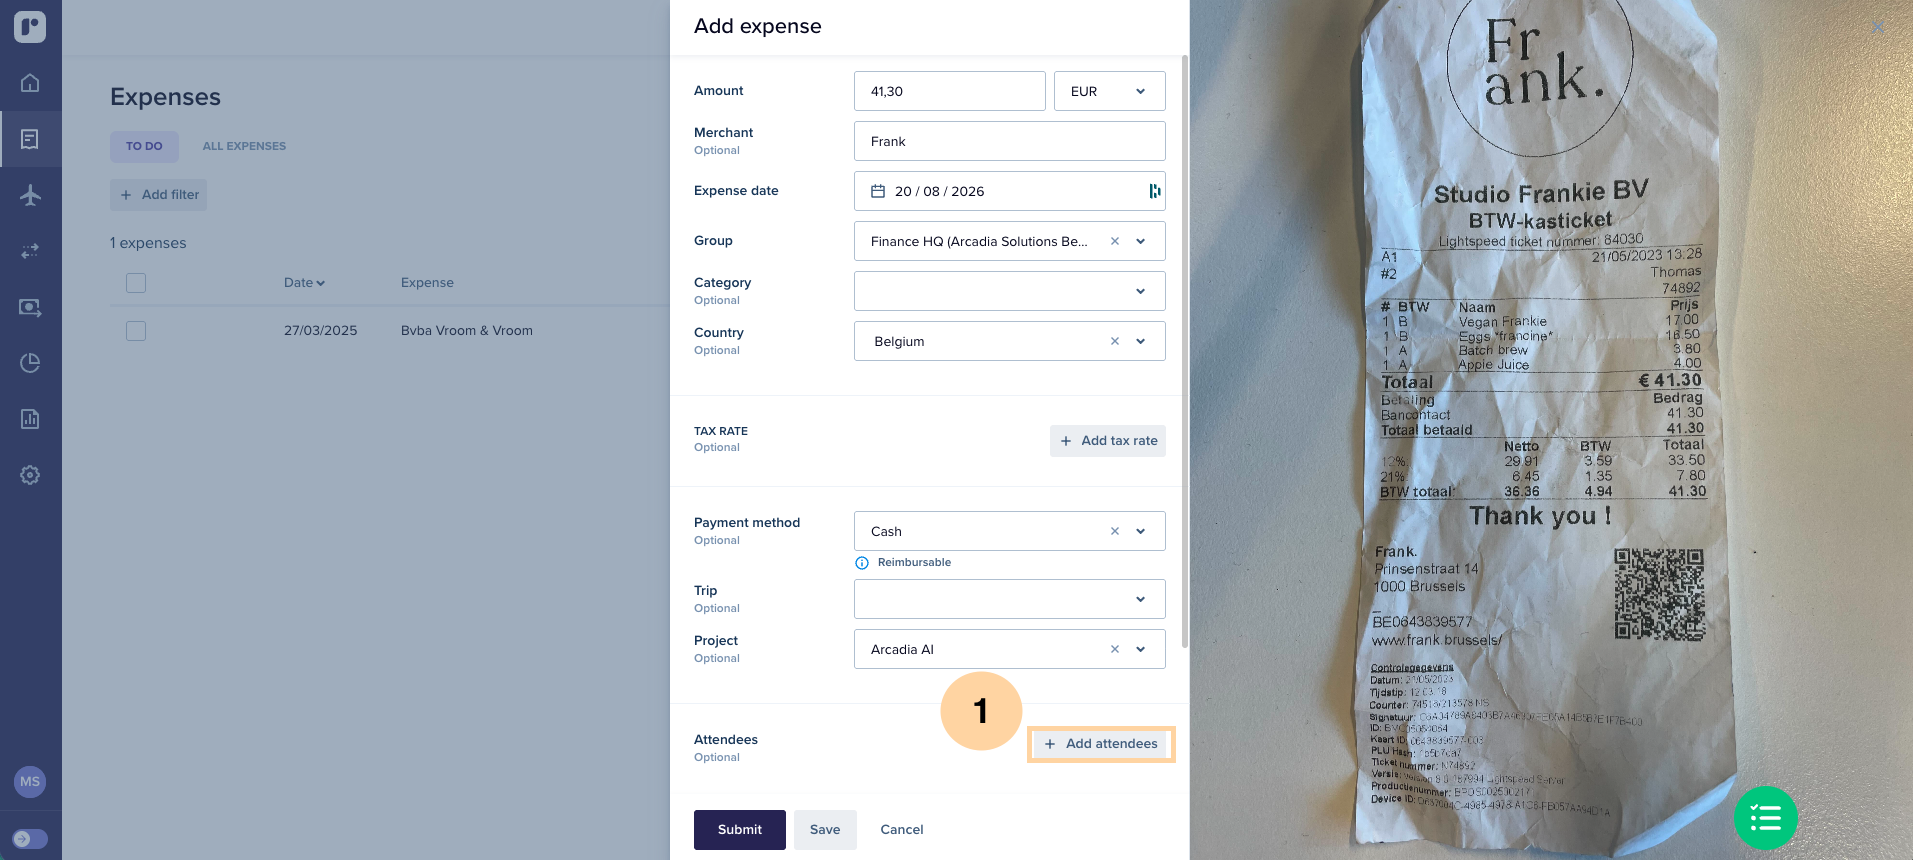1913x860 pixels.
Task: Expand the Trip dropdown
Action: click(x=1009, y=599)
